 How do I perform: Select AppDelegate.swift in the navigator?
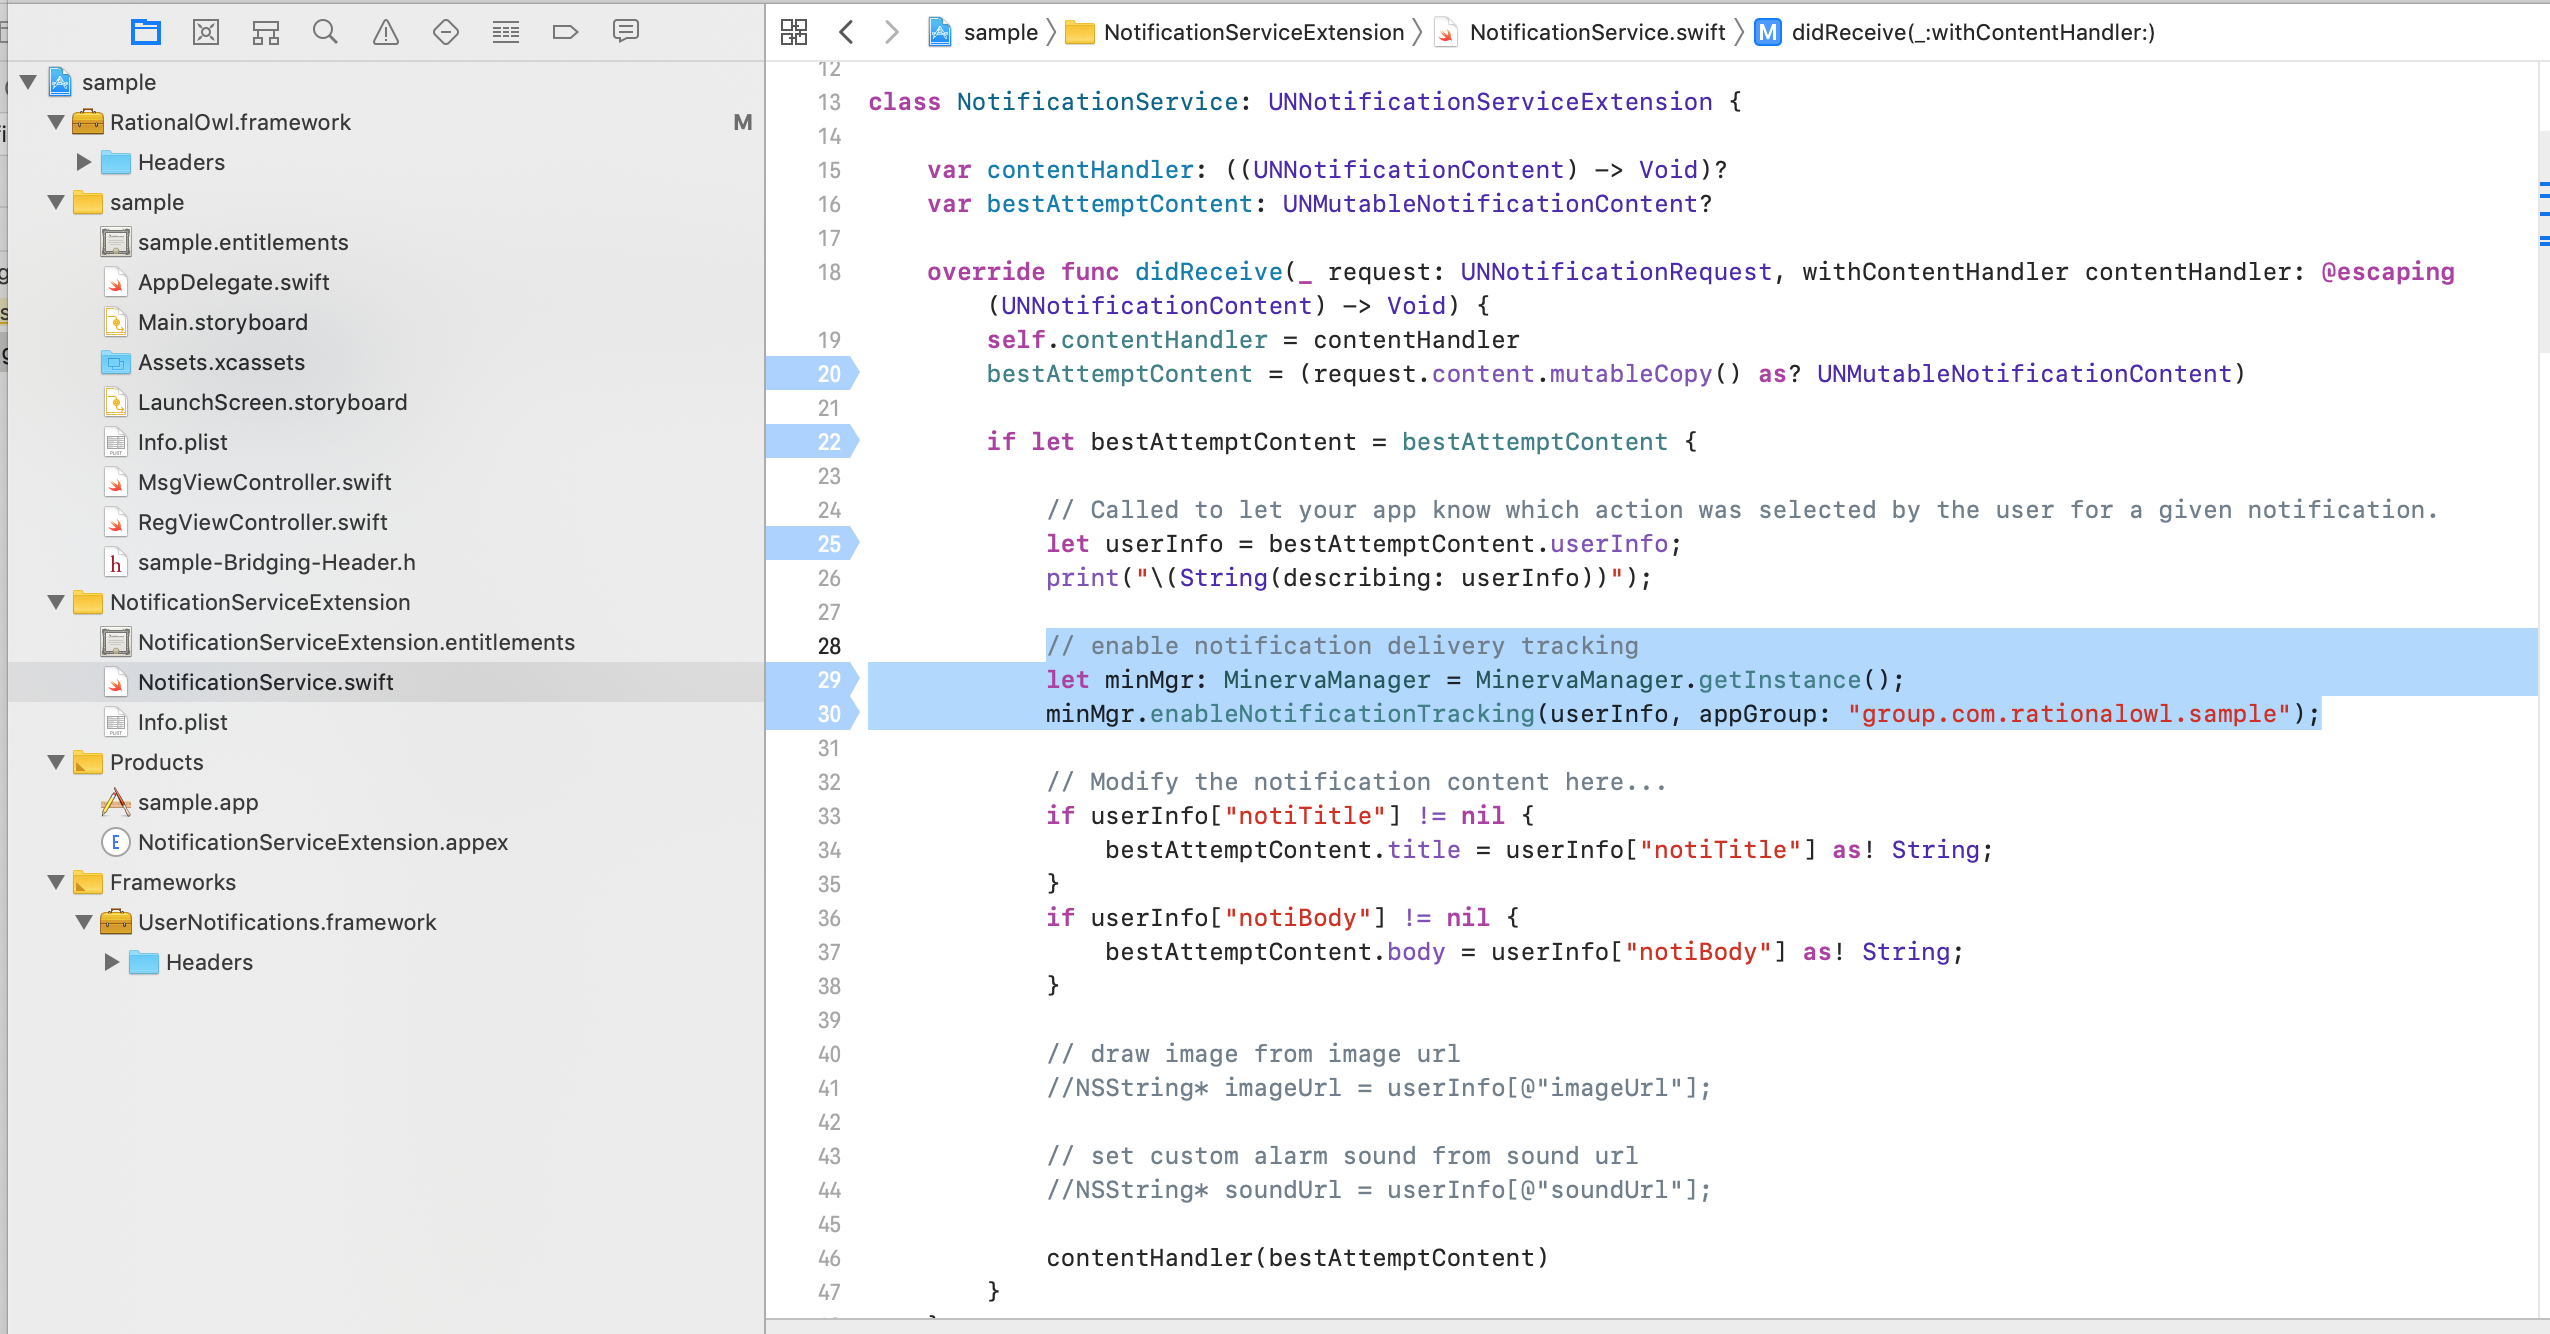[233, 282]
